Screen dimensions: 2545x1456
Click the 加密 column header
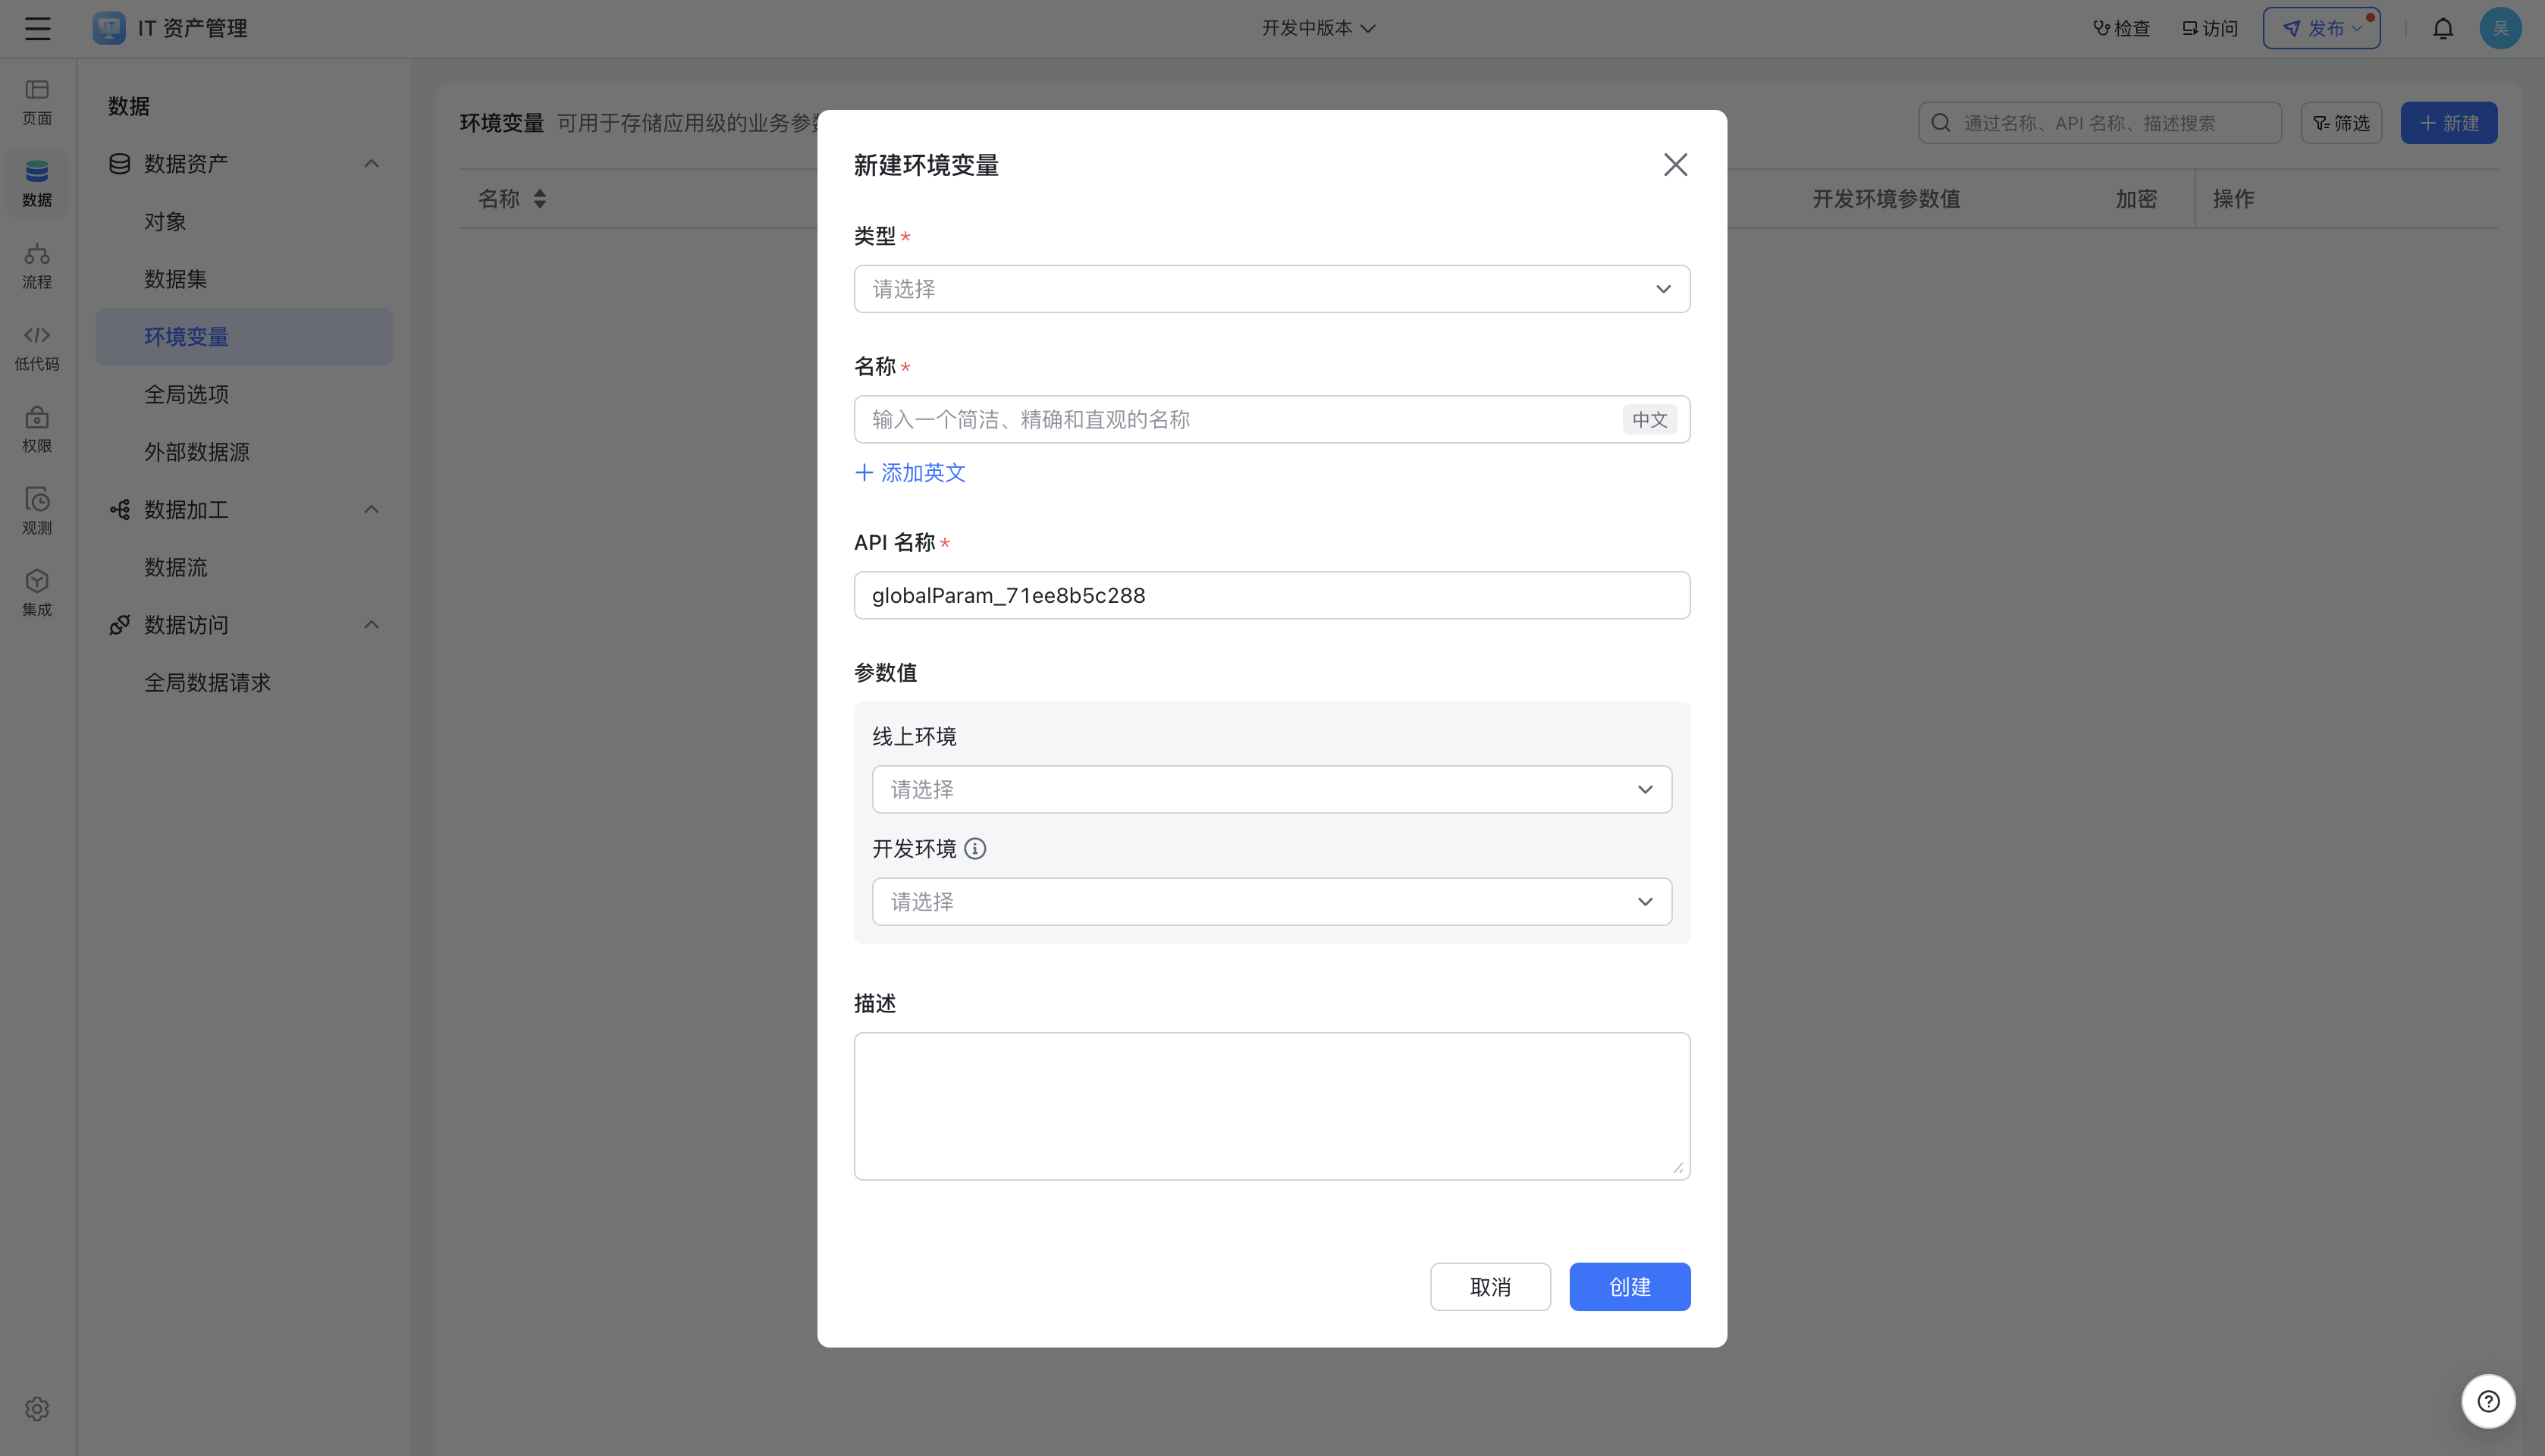pyautogui.click(x=2136, y=199)
